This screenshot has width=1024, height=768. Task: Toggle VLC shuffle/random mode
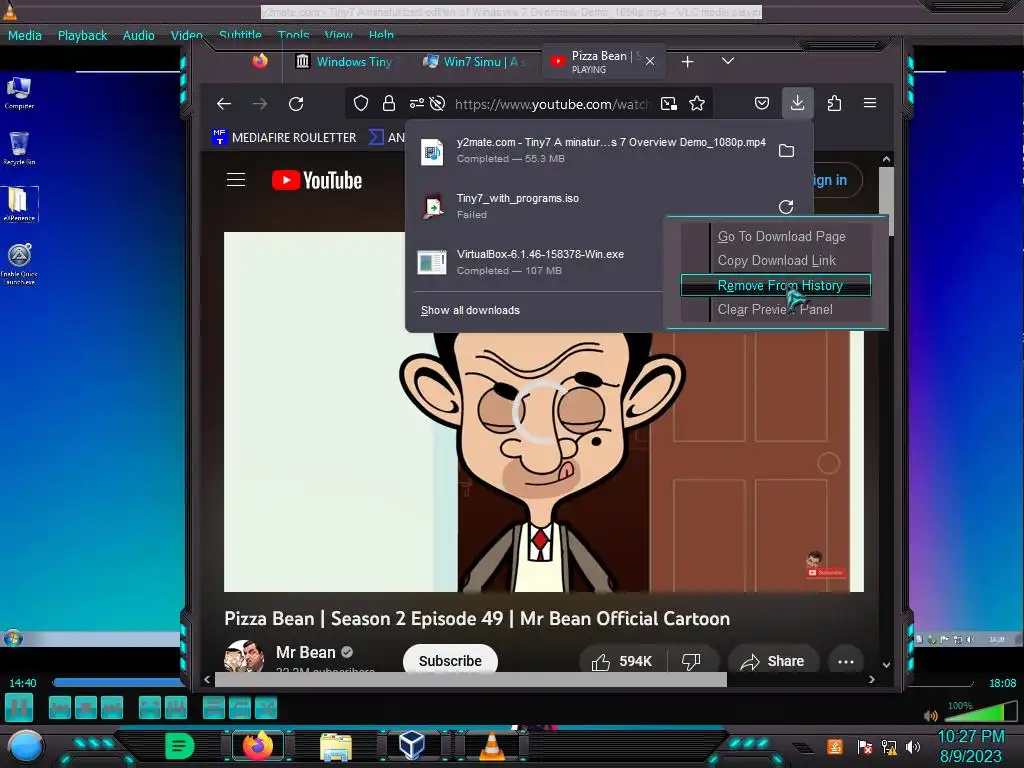266,708
